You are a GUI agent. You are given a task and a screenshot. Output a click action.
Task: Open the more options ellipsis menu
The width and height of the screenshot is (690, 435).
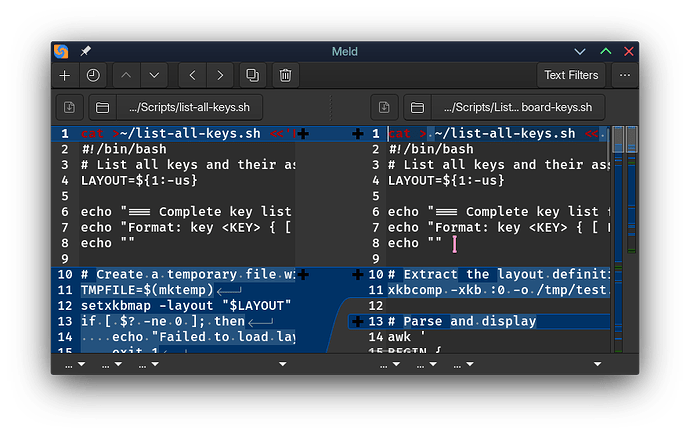(x=625, y=75)
